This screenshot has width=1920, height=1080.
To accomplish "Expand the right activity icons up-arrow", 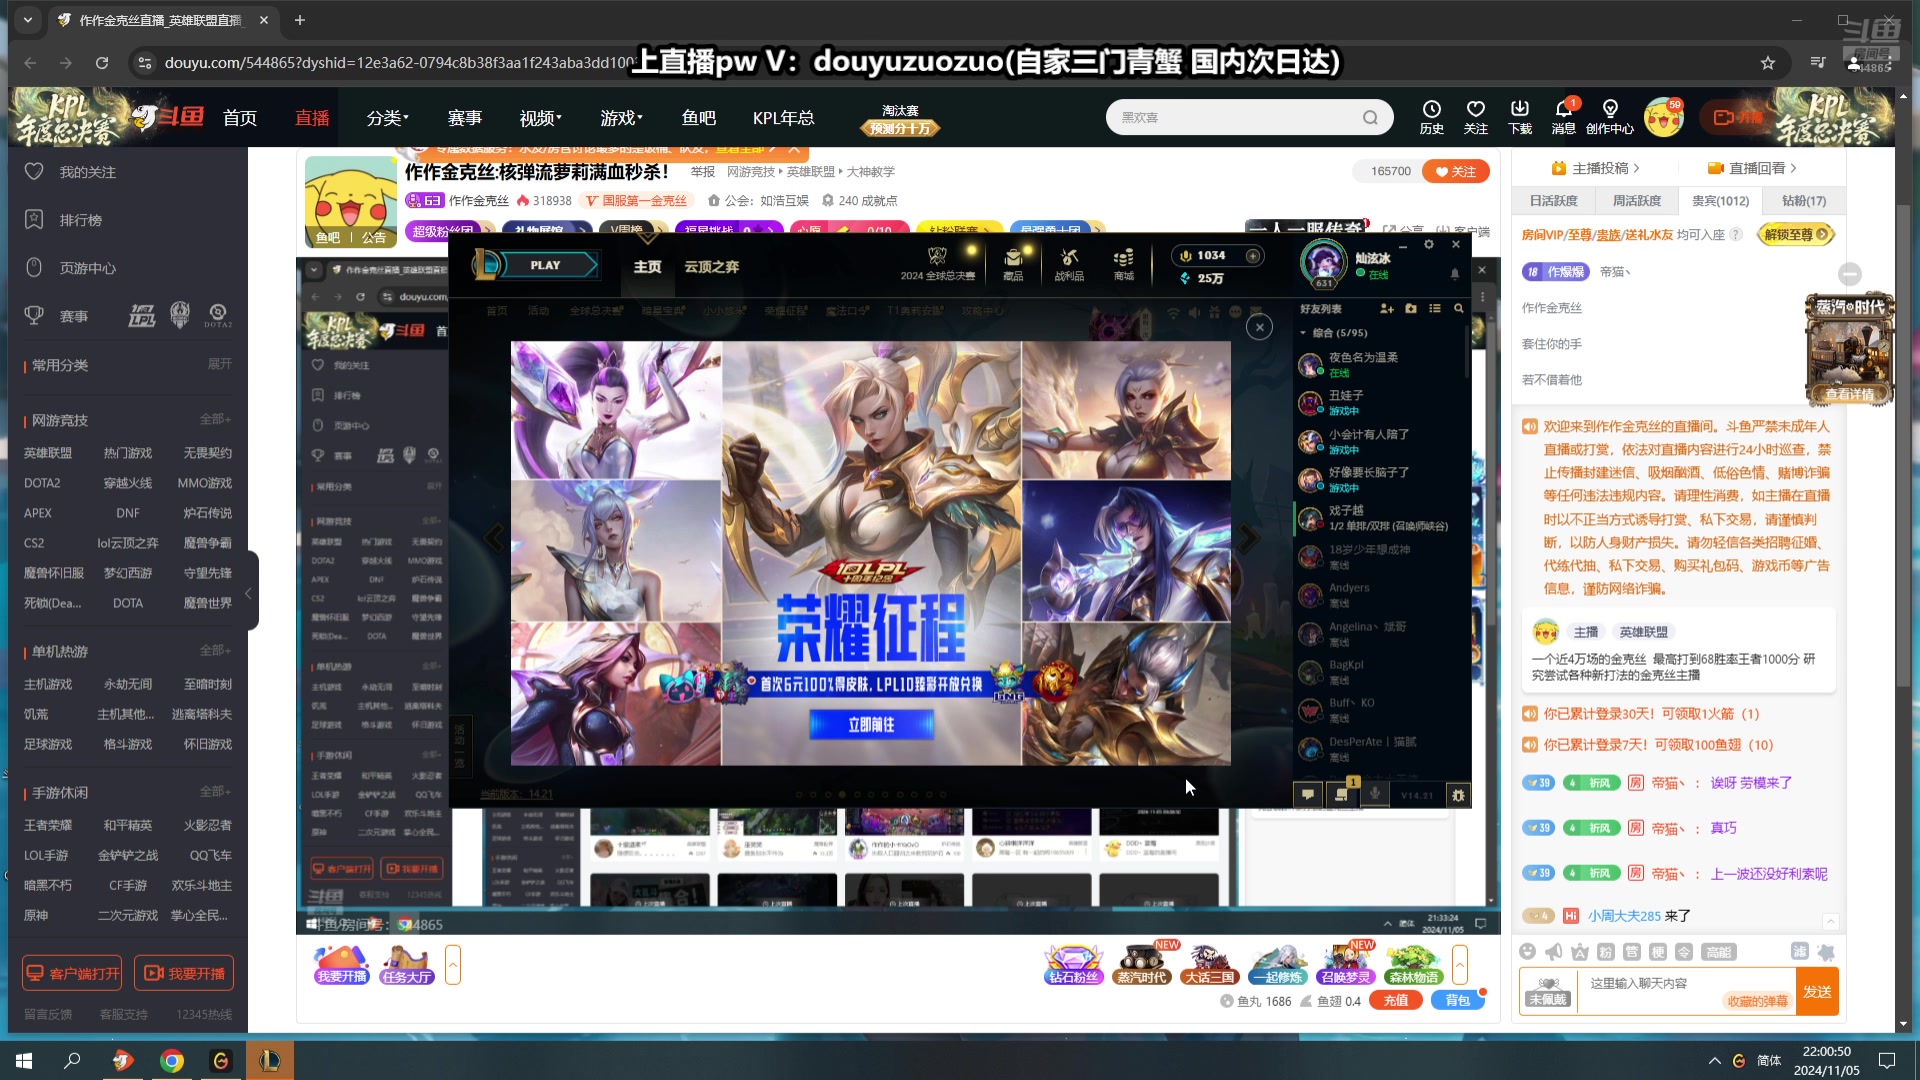I will point(1459,964).
